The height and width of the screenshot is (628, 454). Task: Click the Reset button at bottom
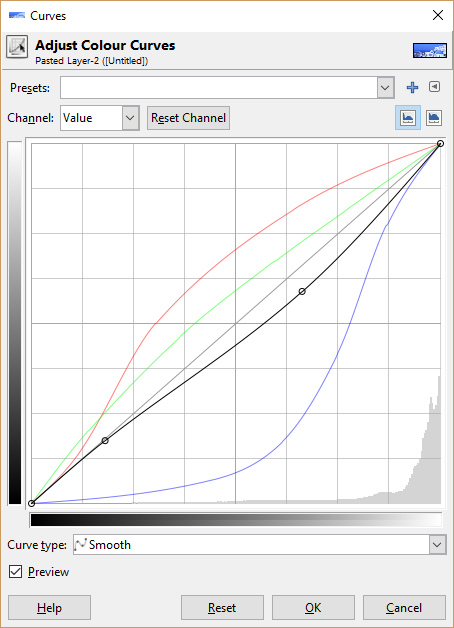222,608
